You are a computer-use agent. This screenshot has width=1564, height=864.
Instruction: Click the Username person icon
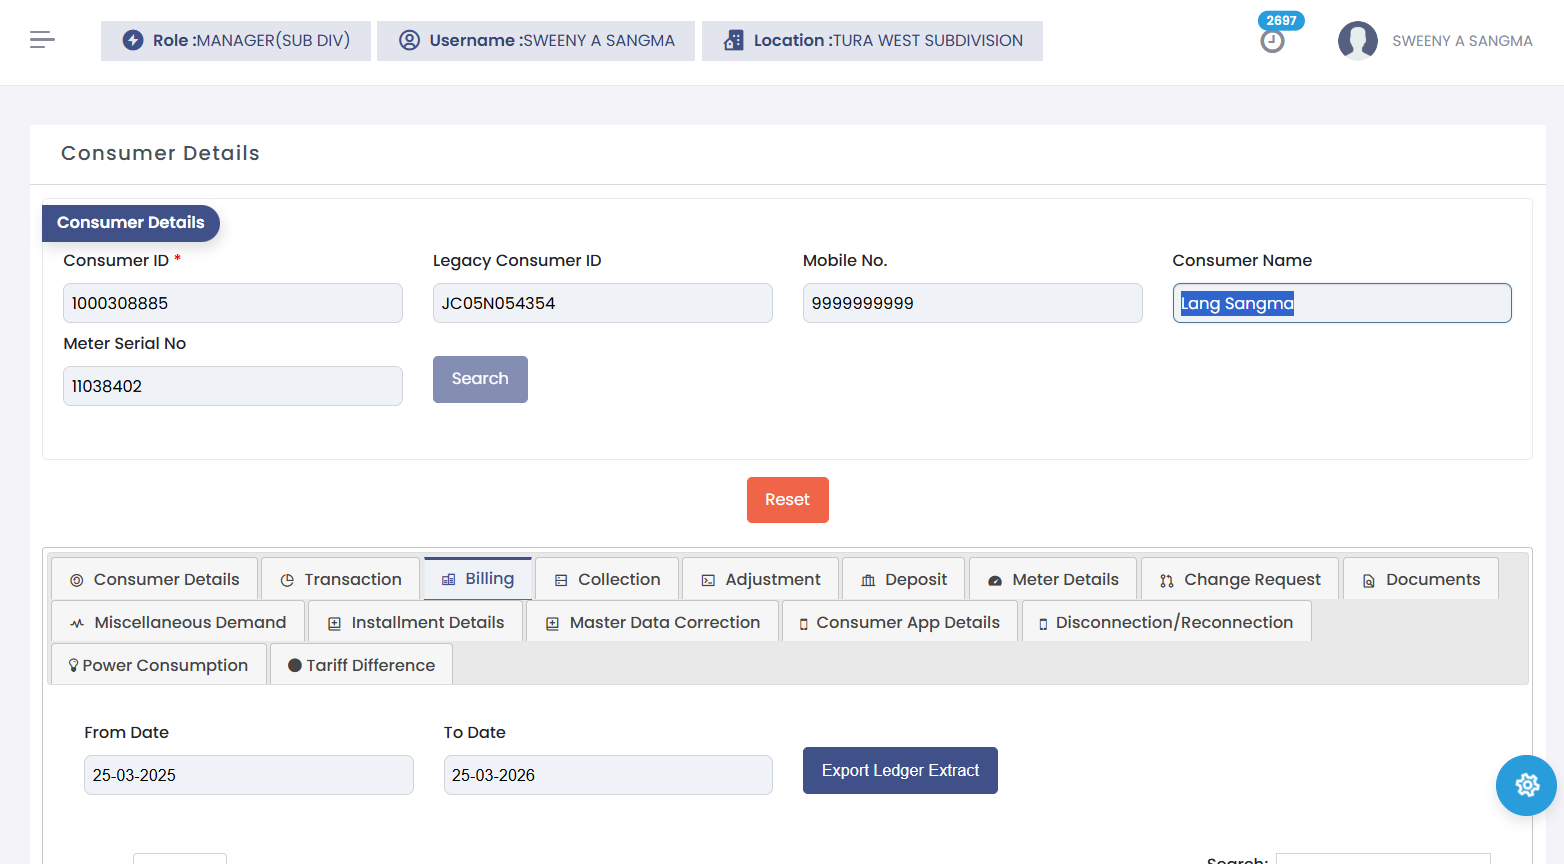coord(409,40)
